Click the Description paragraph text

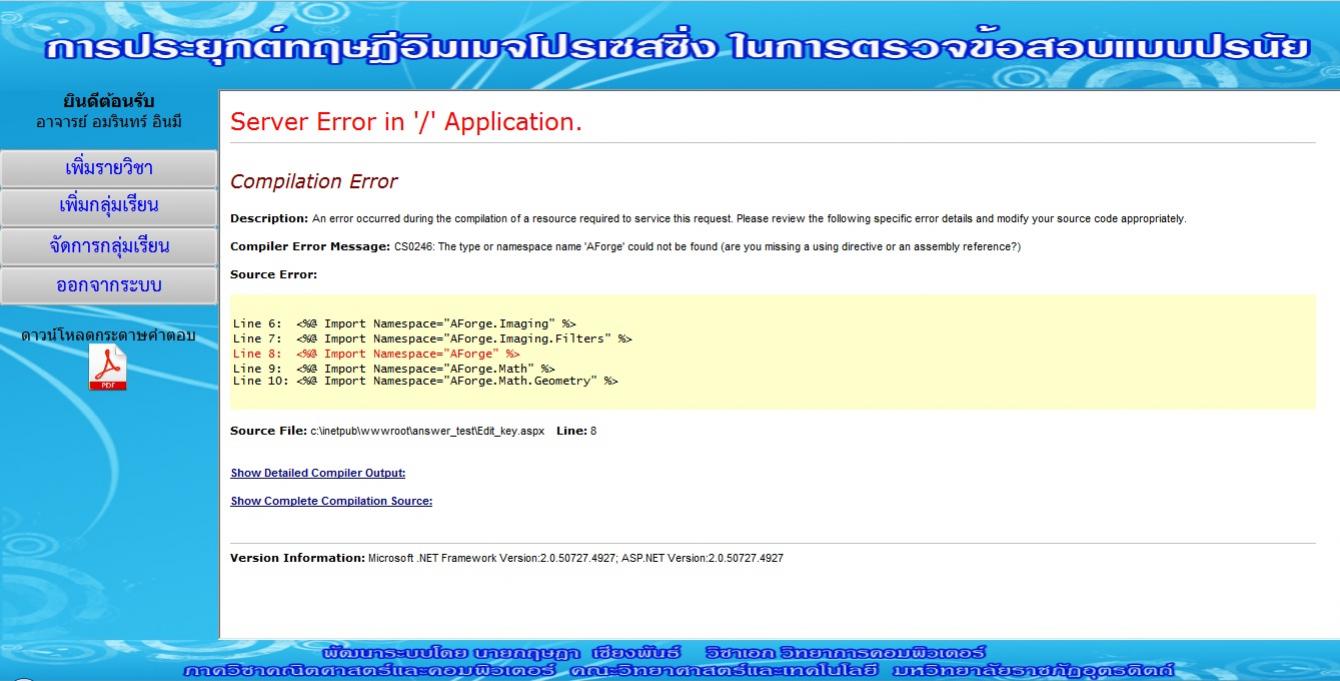(x=708, y=219)
